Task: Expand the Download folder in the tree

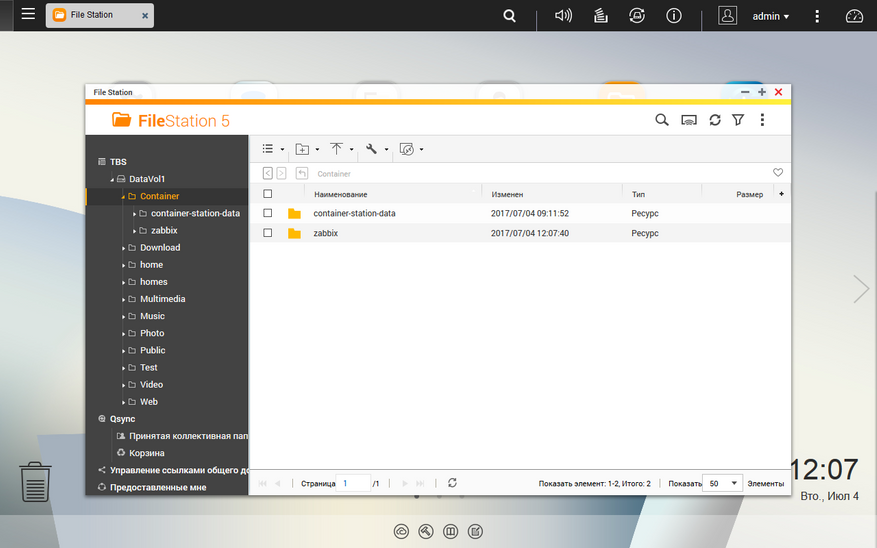Action: coord(123,248)
